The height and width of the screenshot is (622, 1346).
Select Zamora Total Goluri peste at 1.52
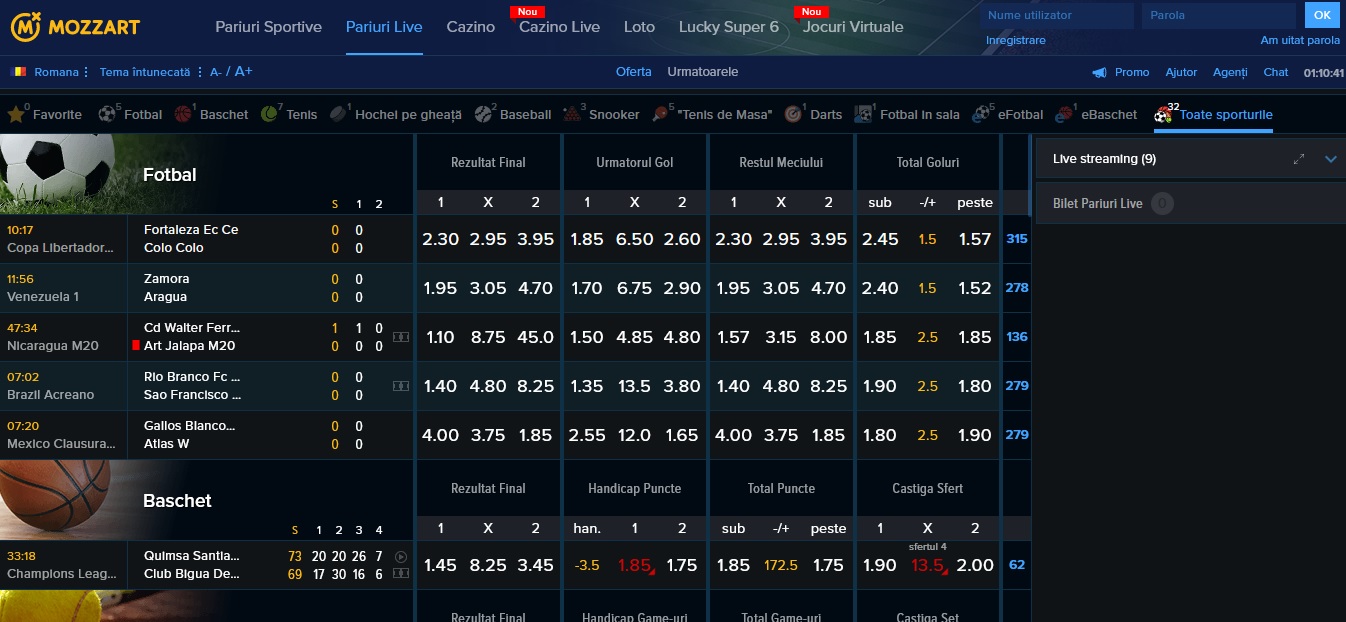(975, 288)
